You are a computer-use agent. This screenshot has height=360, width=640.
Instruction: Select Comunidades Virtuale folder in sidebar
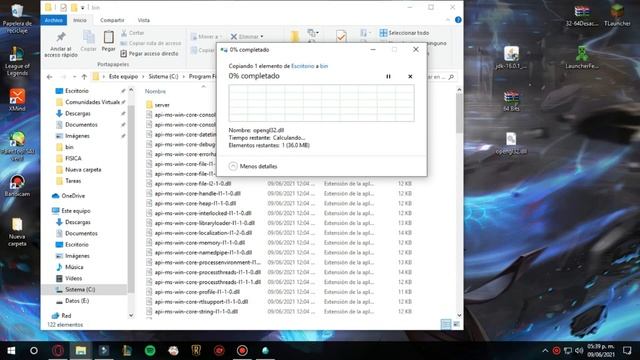click(x=92, y=102)
